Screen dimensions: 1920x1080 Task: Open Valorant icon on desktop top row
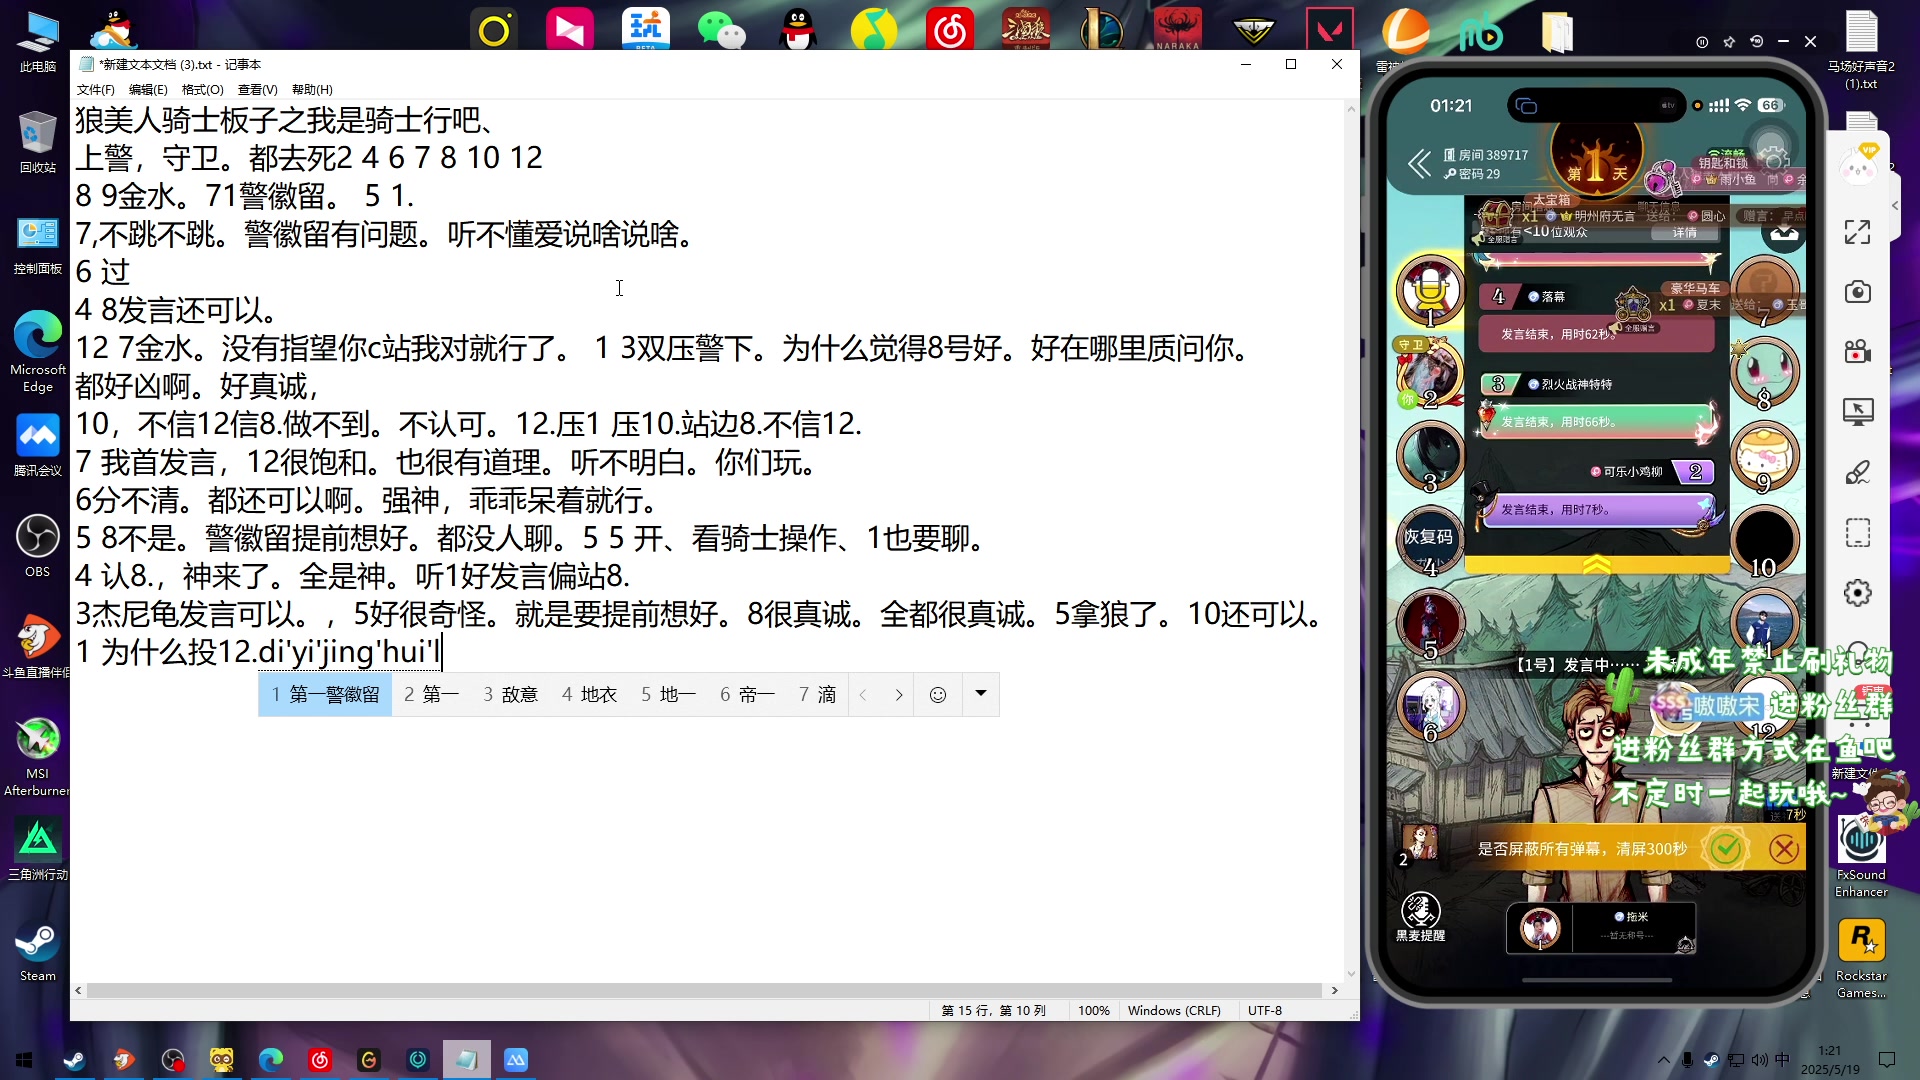[1330, 29]
